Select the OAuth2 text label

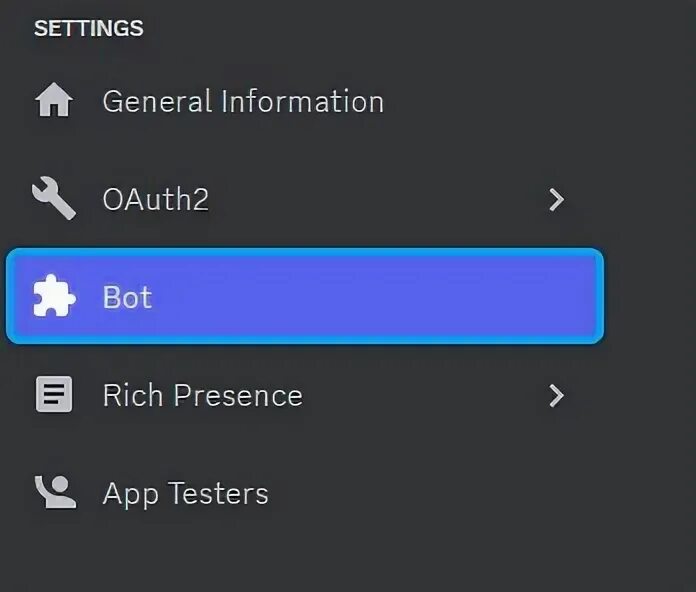[156, 200]
